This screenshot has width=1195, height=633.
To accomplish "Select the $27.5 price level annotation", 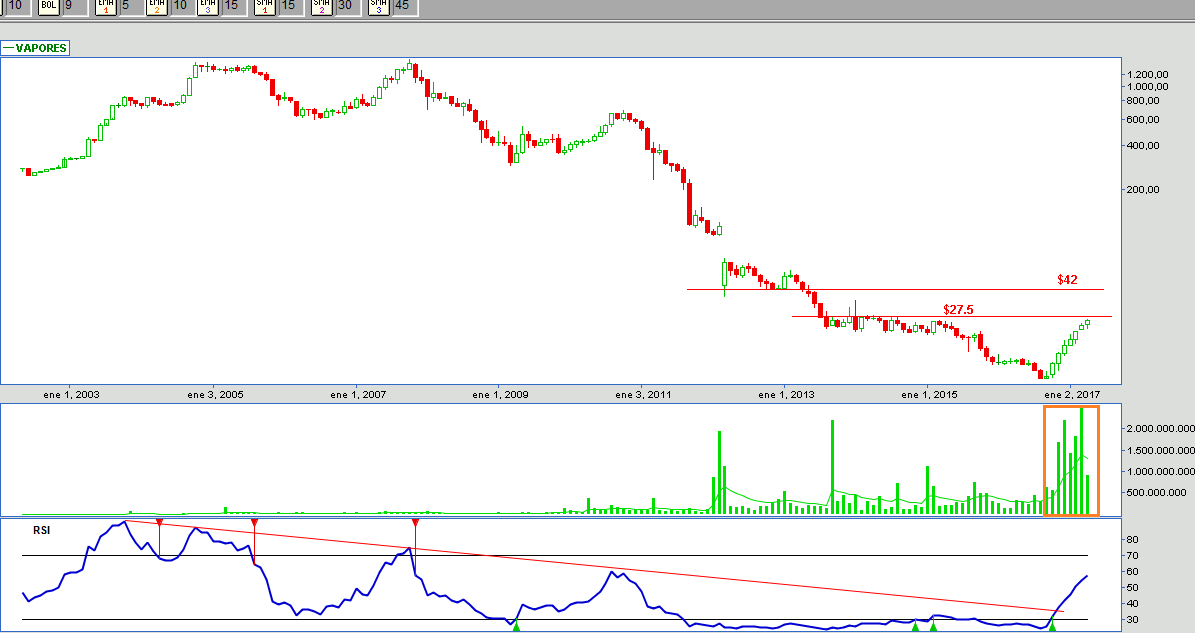I will (958, 310).
